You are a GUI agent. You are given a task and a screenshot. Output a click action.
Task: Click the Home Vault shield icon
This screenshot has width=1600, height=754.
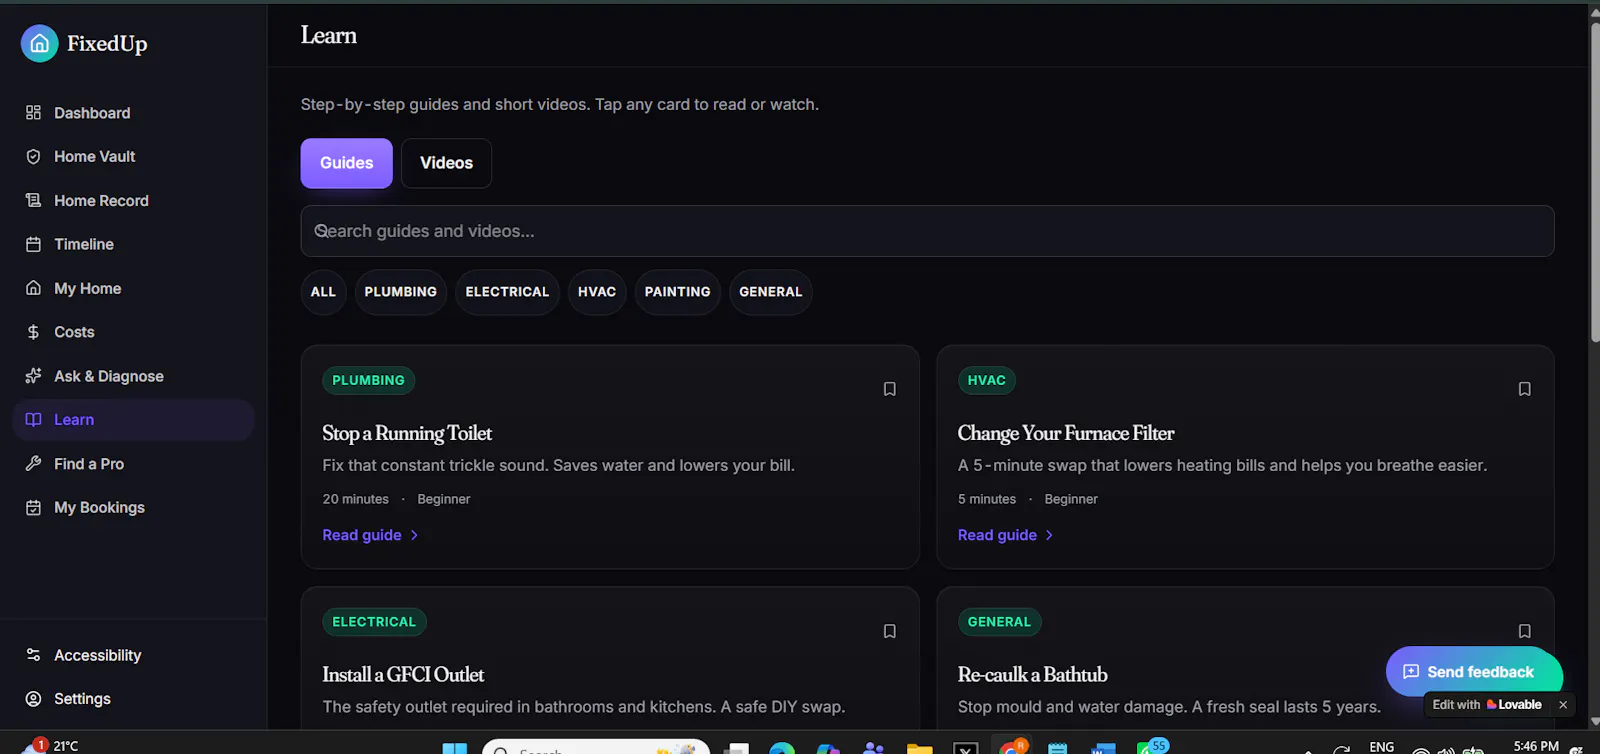click(x=33, y=157)
